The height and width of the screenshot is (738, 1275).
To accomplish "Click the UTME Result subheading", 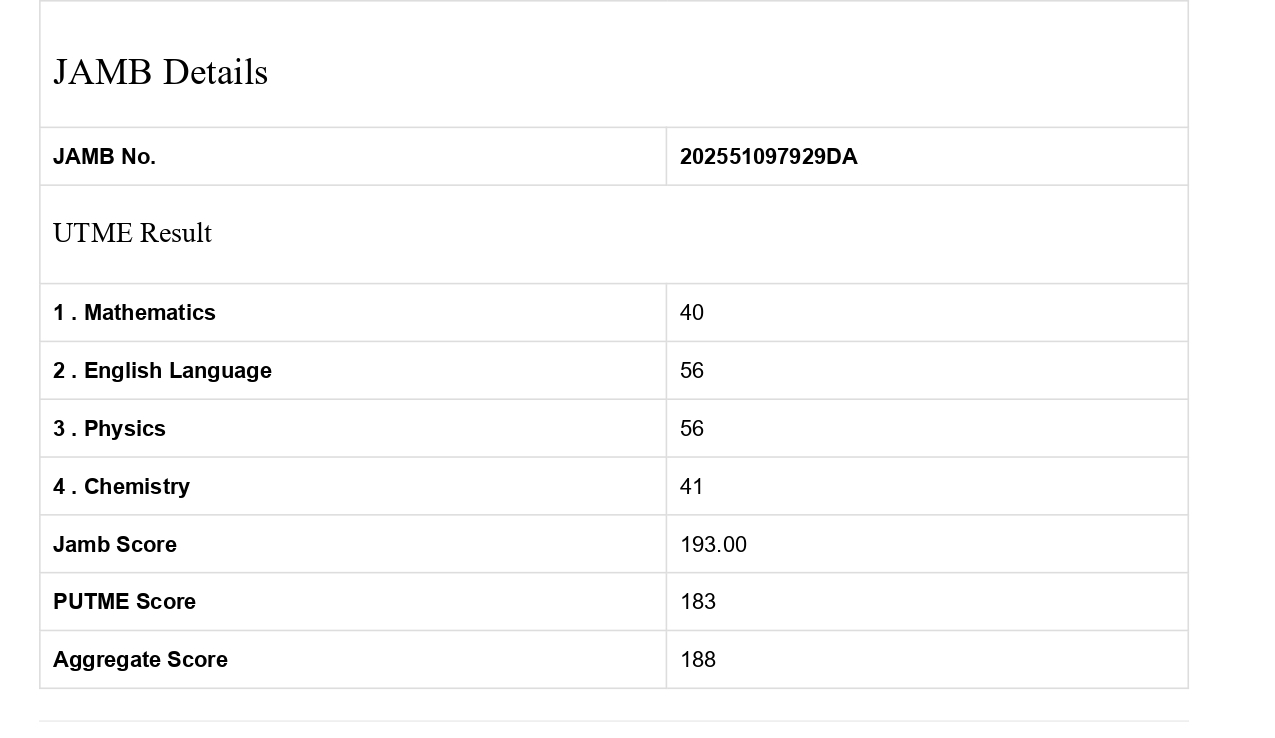I will pyautogui.click(x=132, y=233).
